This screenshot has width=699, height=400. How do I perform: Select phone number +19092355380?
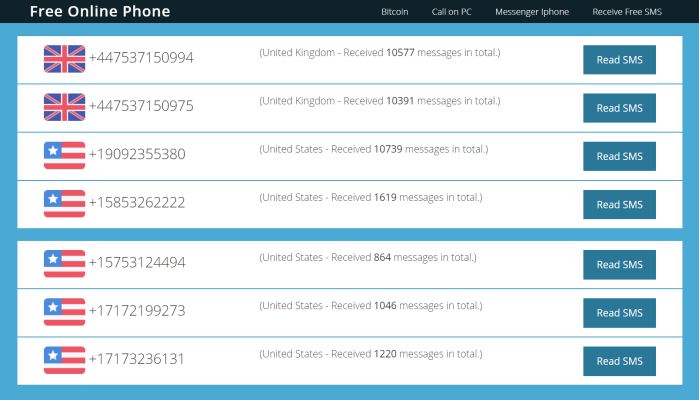click(x=137, y=154)
